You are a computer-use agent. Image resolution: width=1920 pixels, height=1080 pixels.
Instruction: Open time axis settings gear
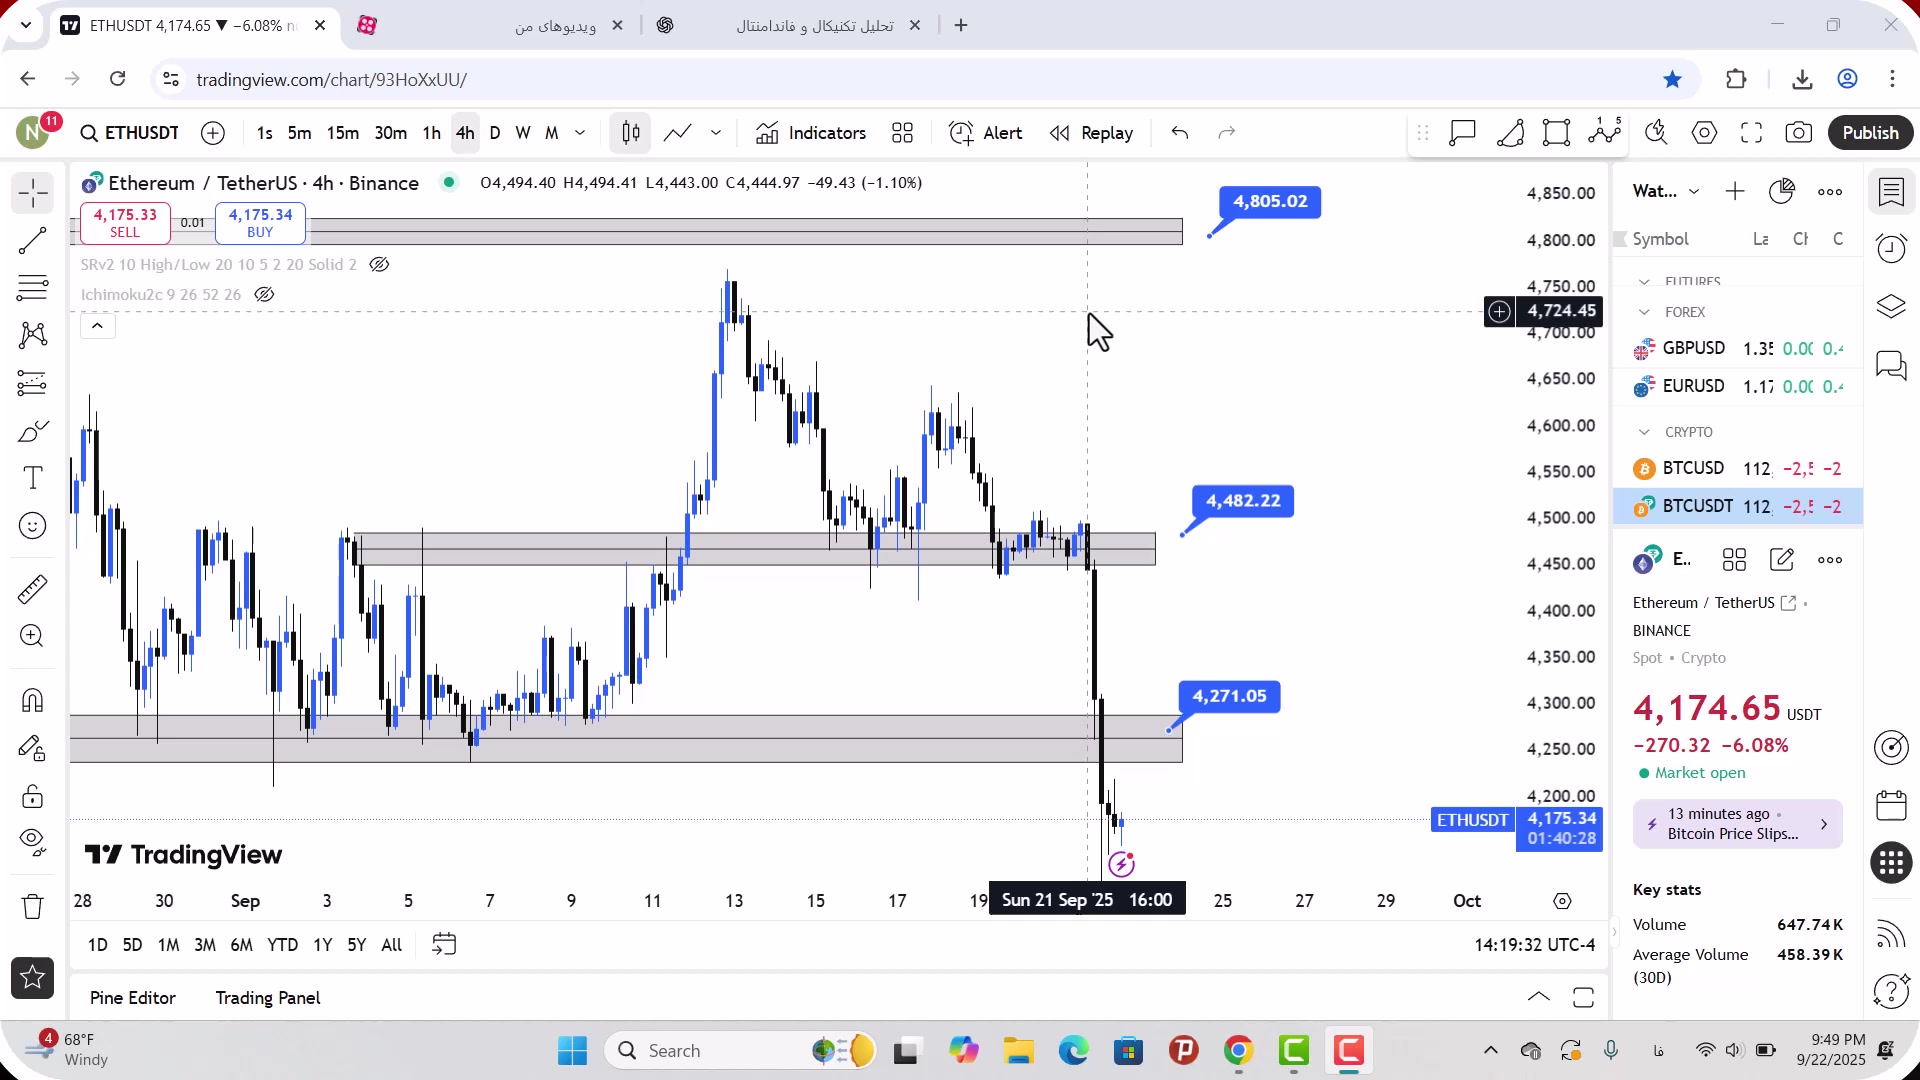tap(1563, 902)
